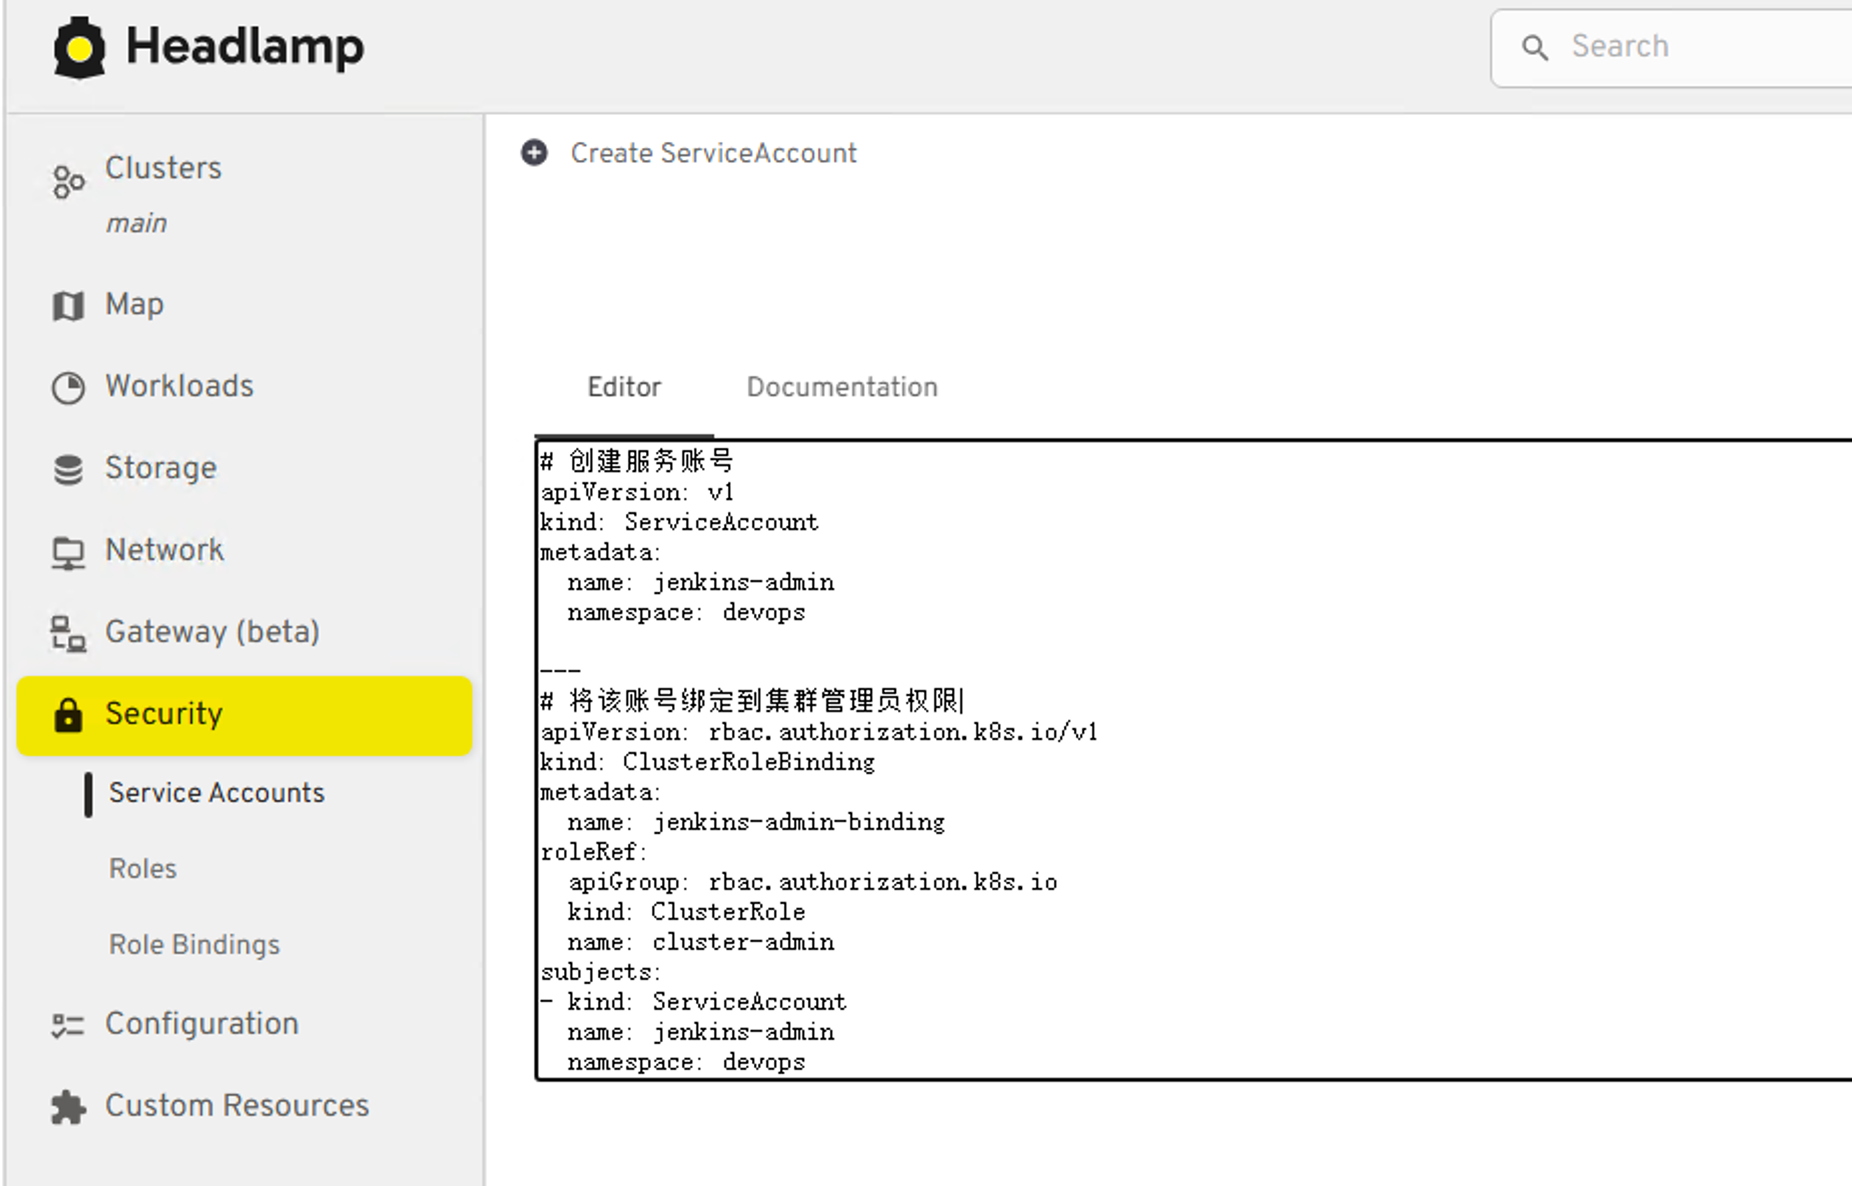
Task: Click the Workloads pie-chart icon
Action: (68, 388)
